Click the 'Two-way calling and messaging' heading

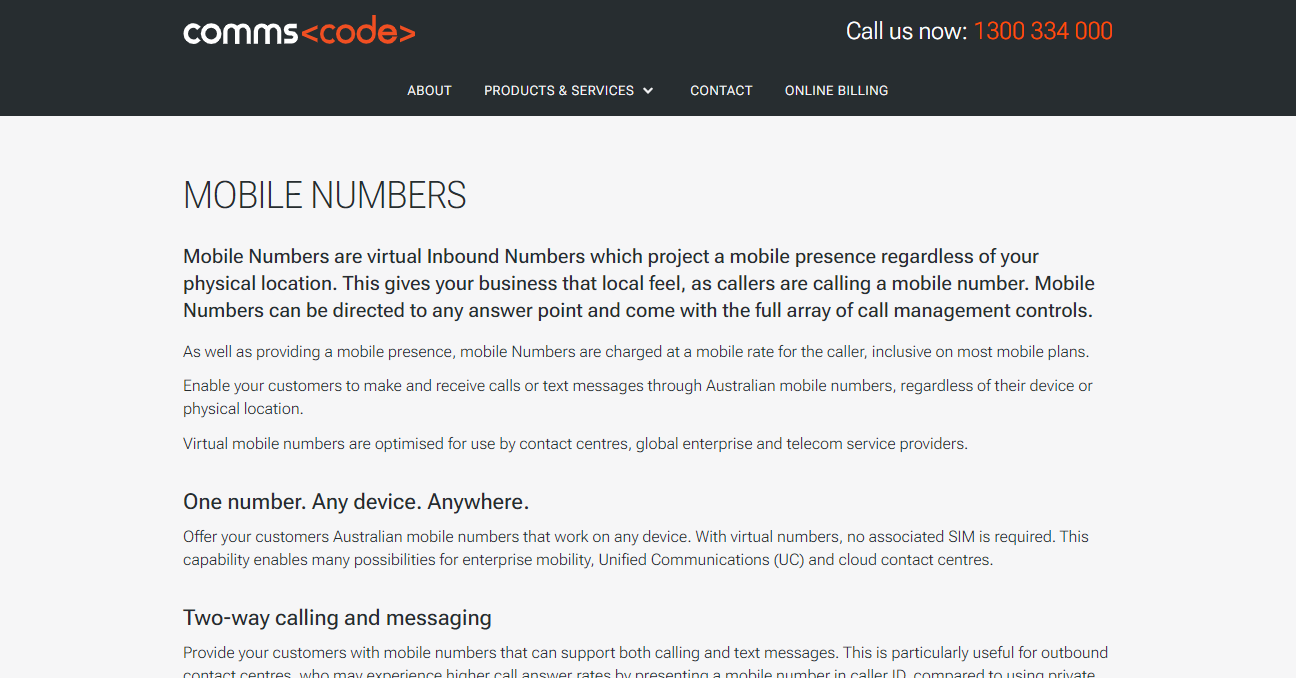point(336,617)
